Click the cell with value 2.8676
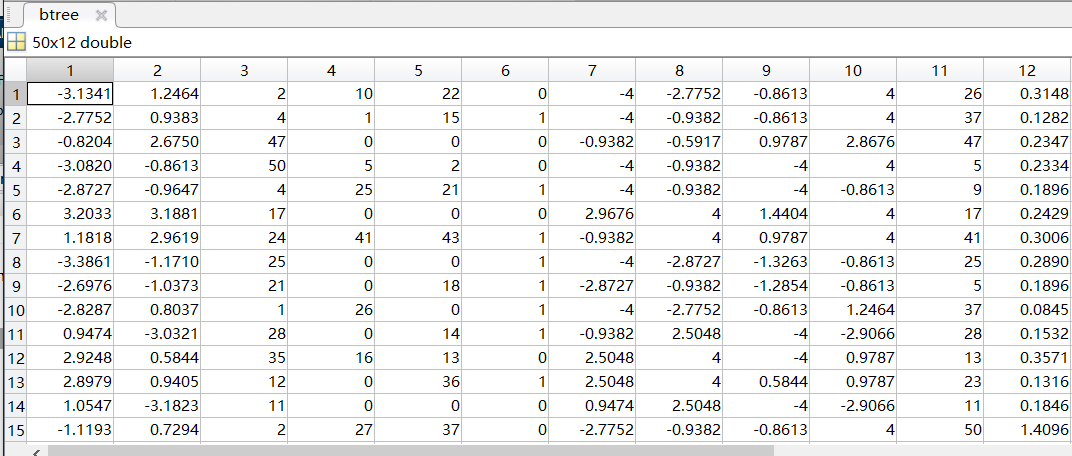The width and height of the screenshot is (1072, 456). click(853, 142)
